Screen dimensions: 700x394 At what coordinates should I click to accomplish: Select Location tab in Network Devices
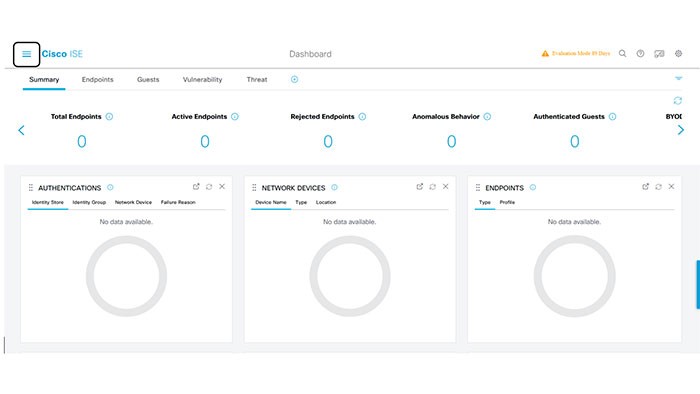pyautogui.click(x=326, y=202)
